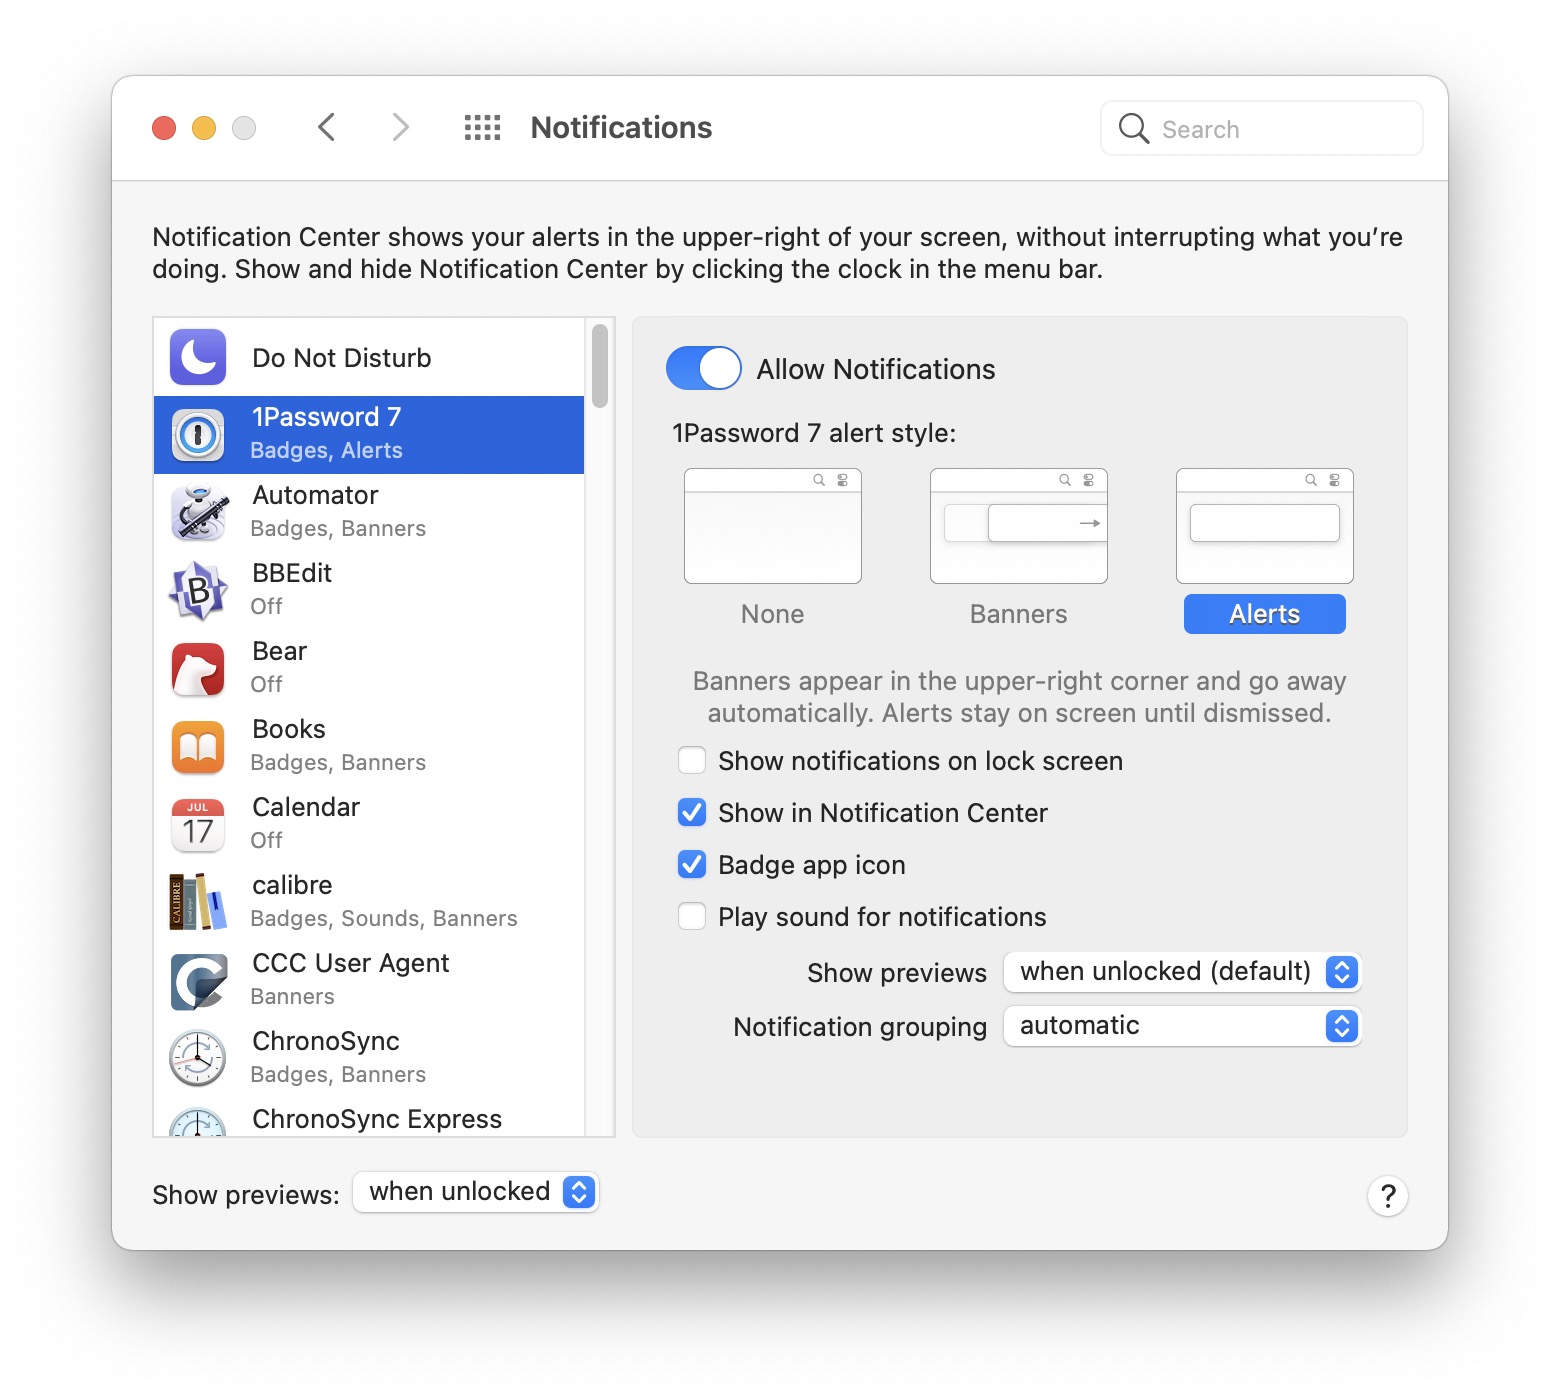Click the search magnifying glass icon
The width and height of the screenshot is (1560, 1398).
(x=1134, y=128)
